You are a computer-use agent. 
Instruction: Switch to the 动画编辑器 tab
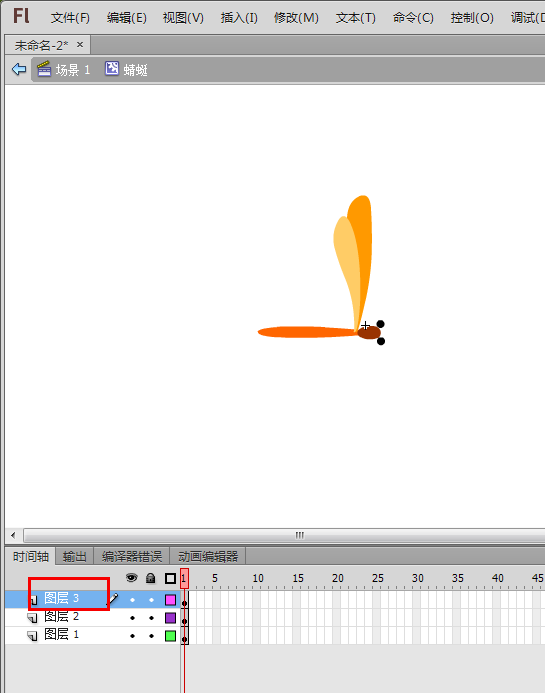[x=208, y=556]
